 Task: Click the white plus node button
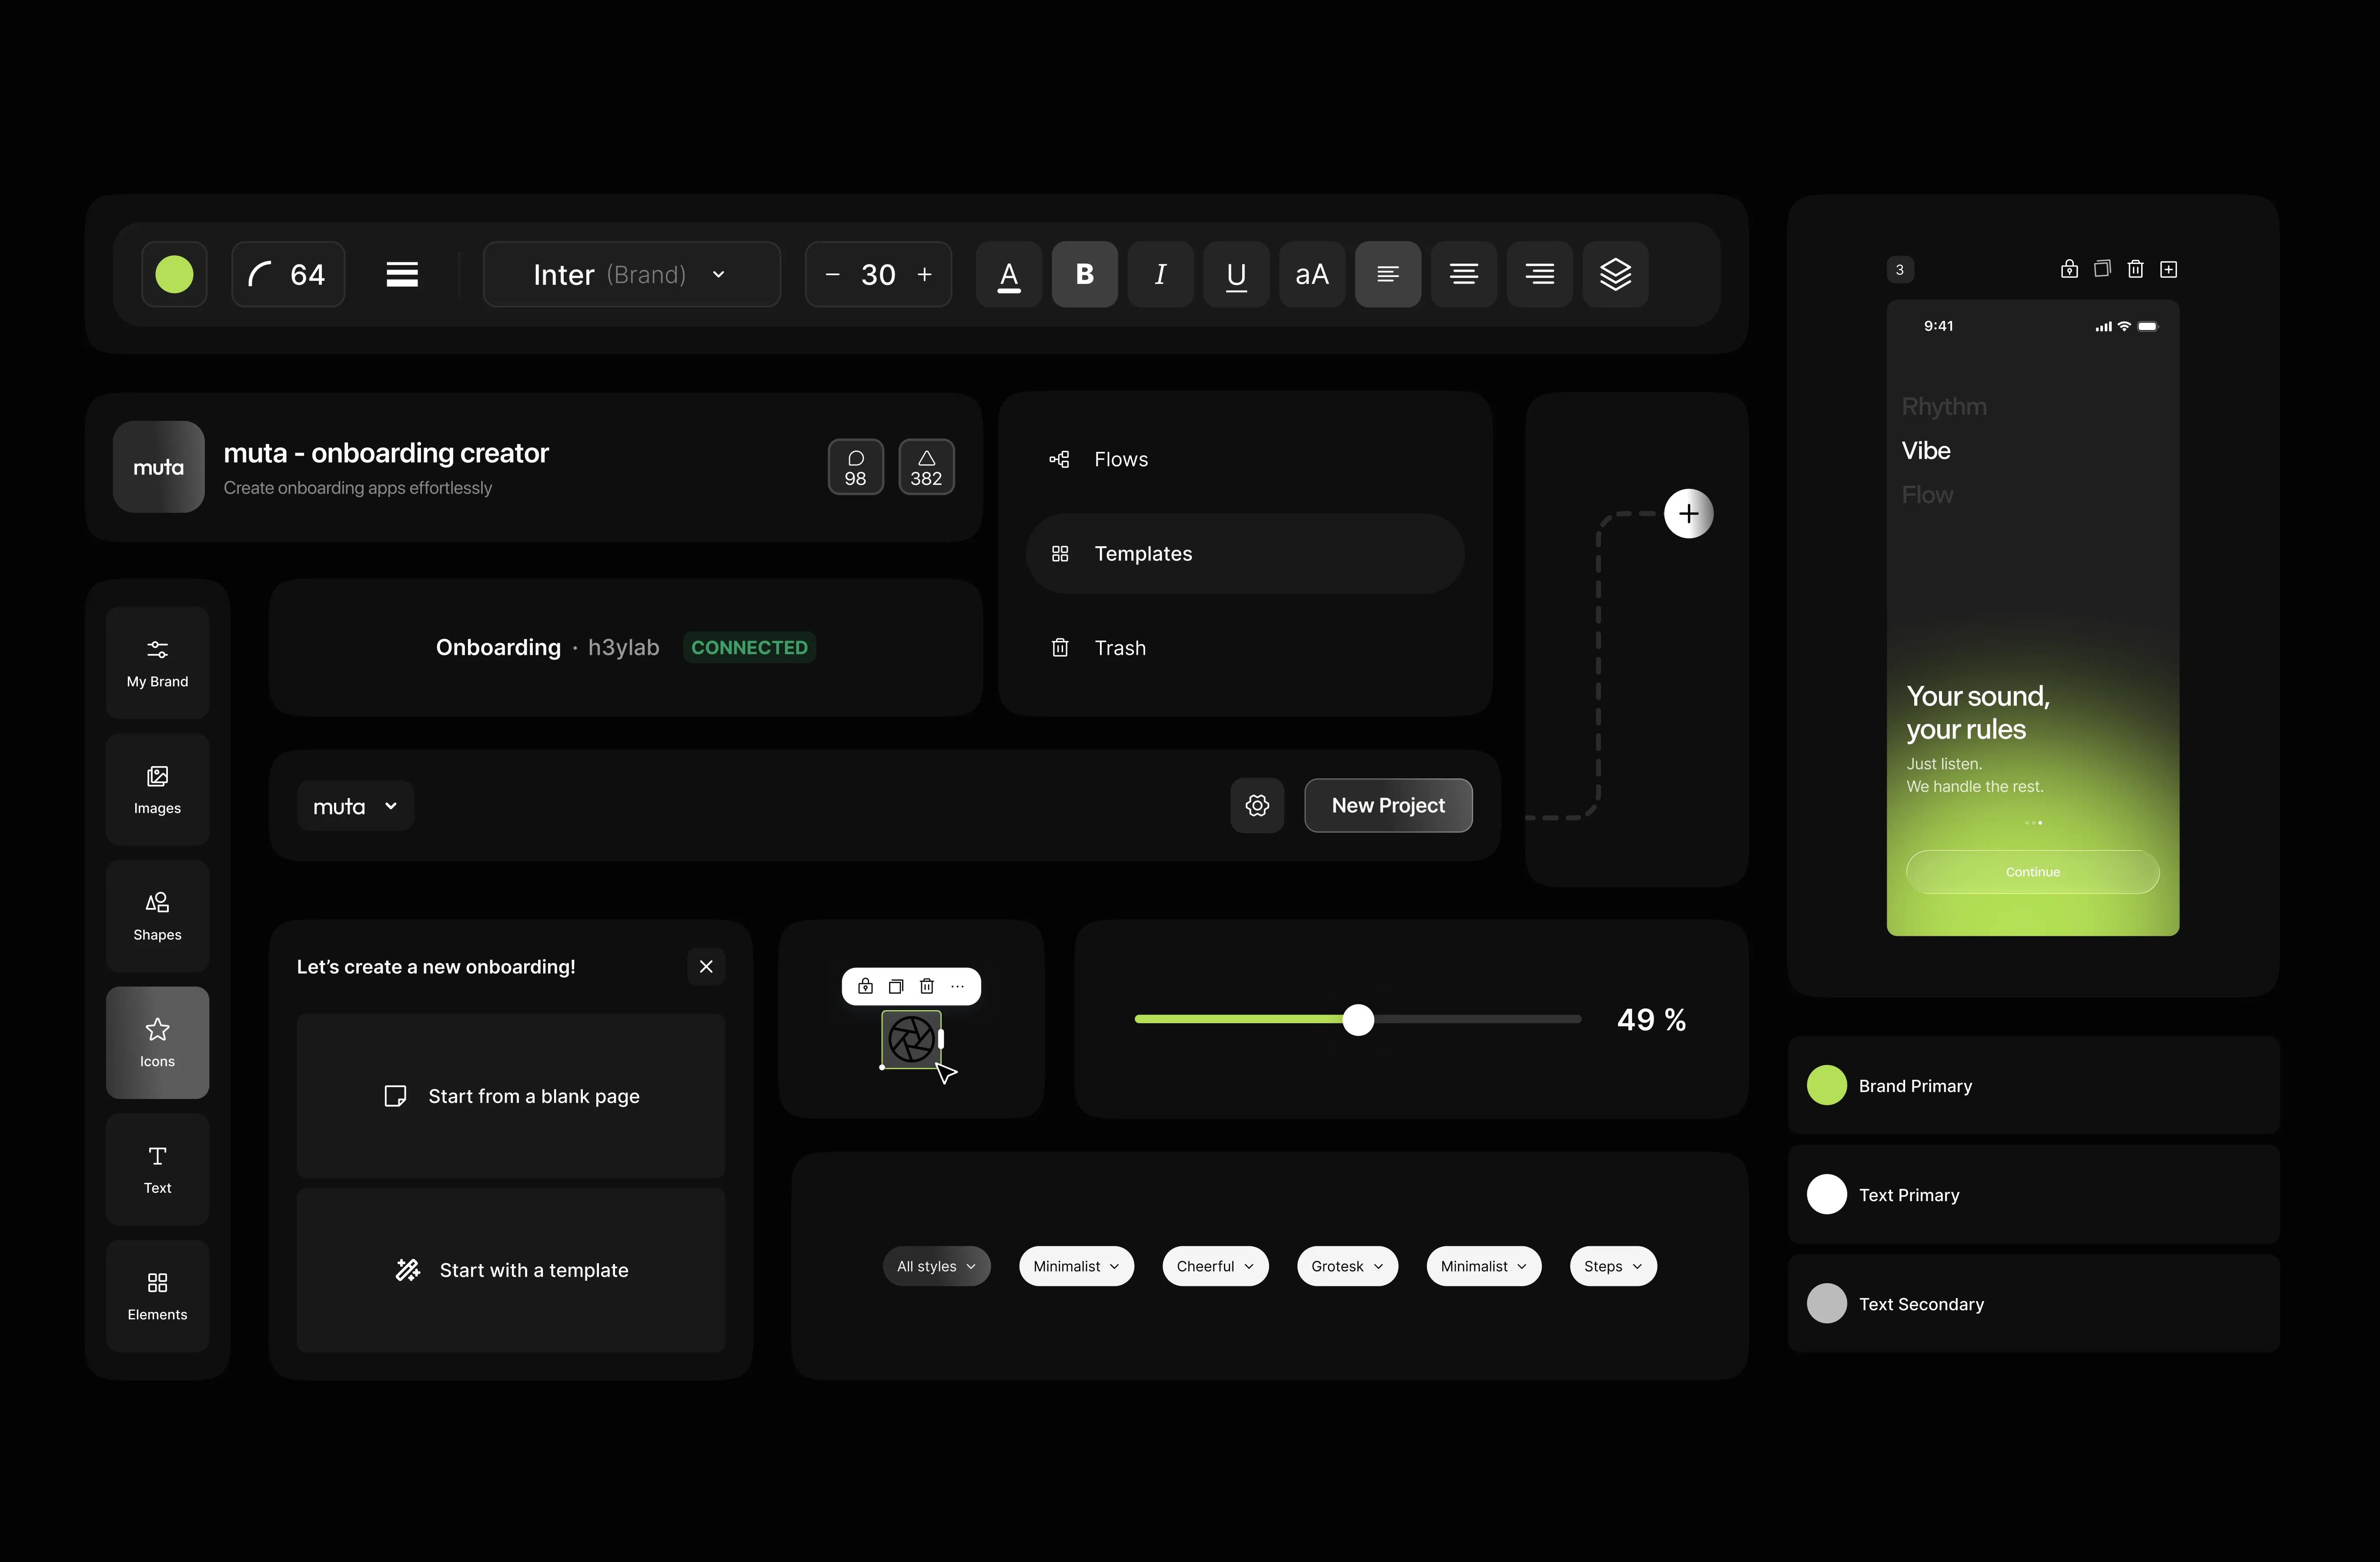pyautogui.click(x=1688, y=513)
